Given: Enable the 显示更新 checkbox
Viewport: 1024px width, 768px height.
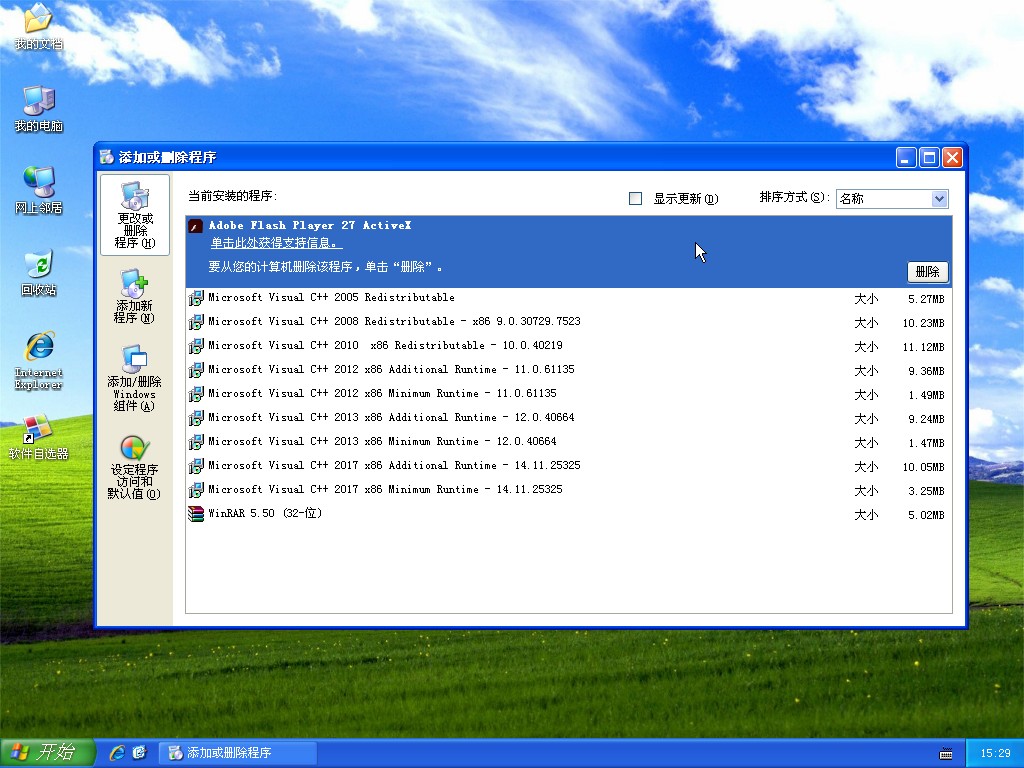Looking at the screenshot, I should pos(635,199).
